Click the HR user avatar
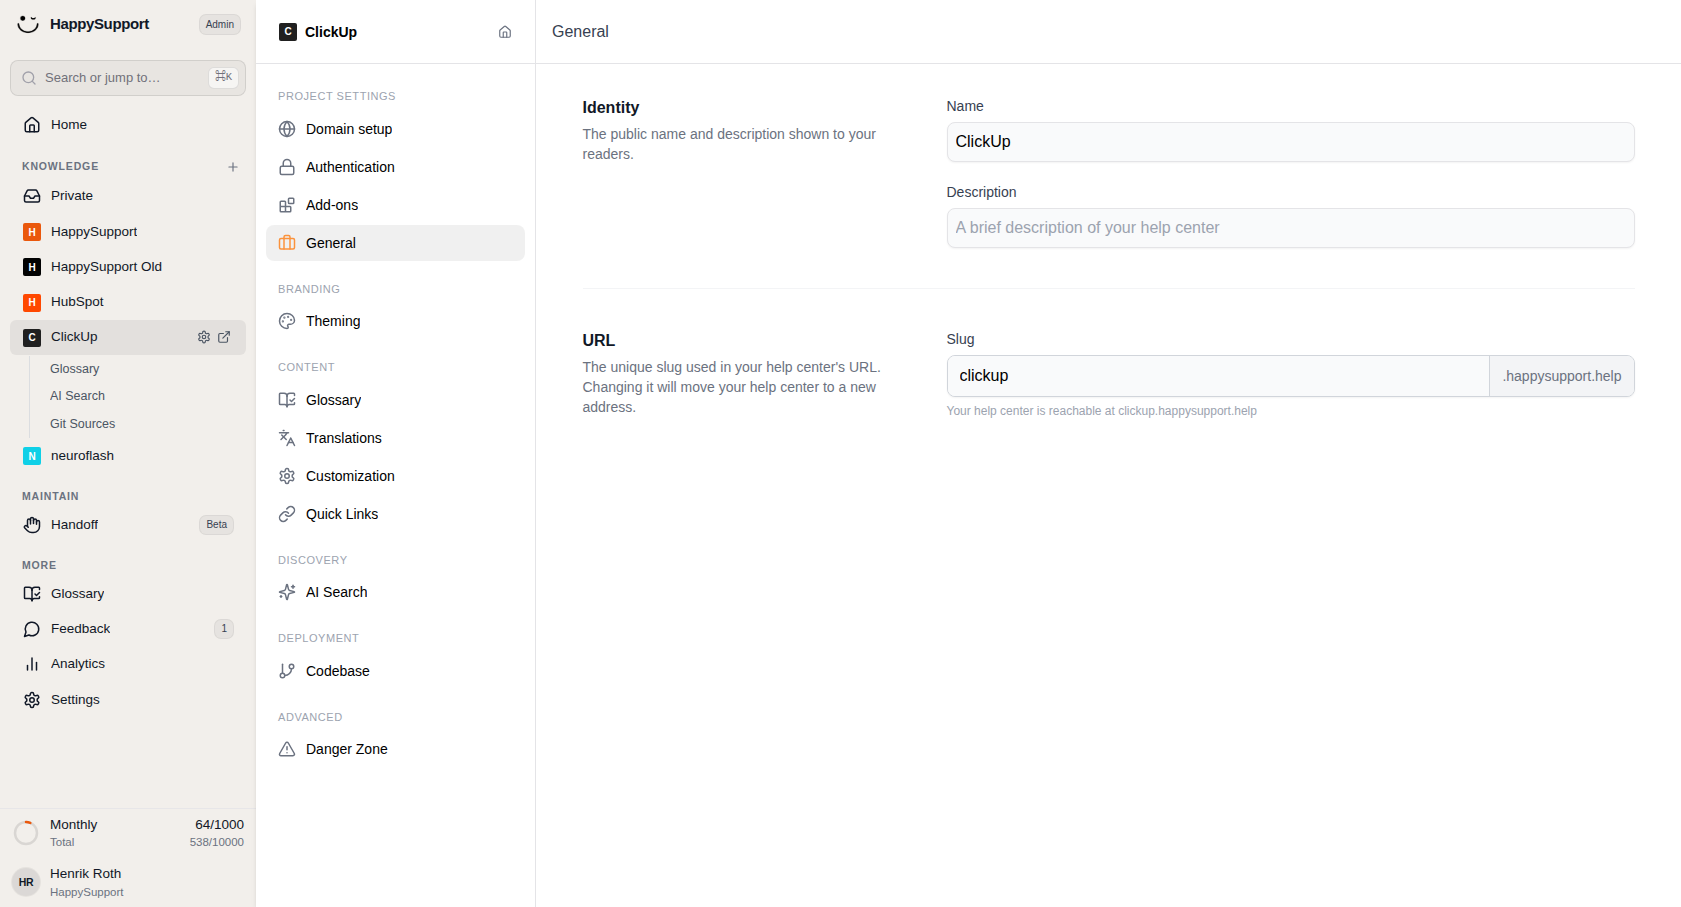The height and width of the screenshot is (907, 1681). (26, 882)
